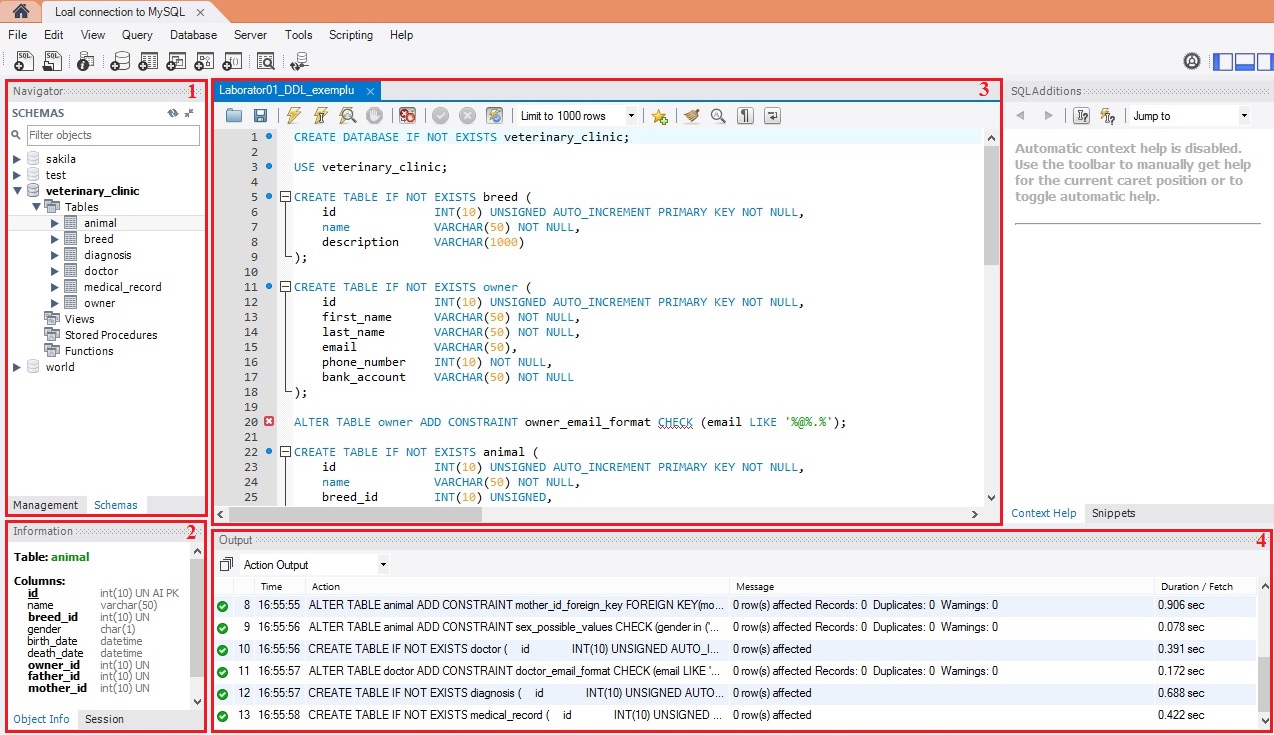
Task: Collapse the Tables folder
Action: pyautogui.click(x=36, y=207)
